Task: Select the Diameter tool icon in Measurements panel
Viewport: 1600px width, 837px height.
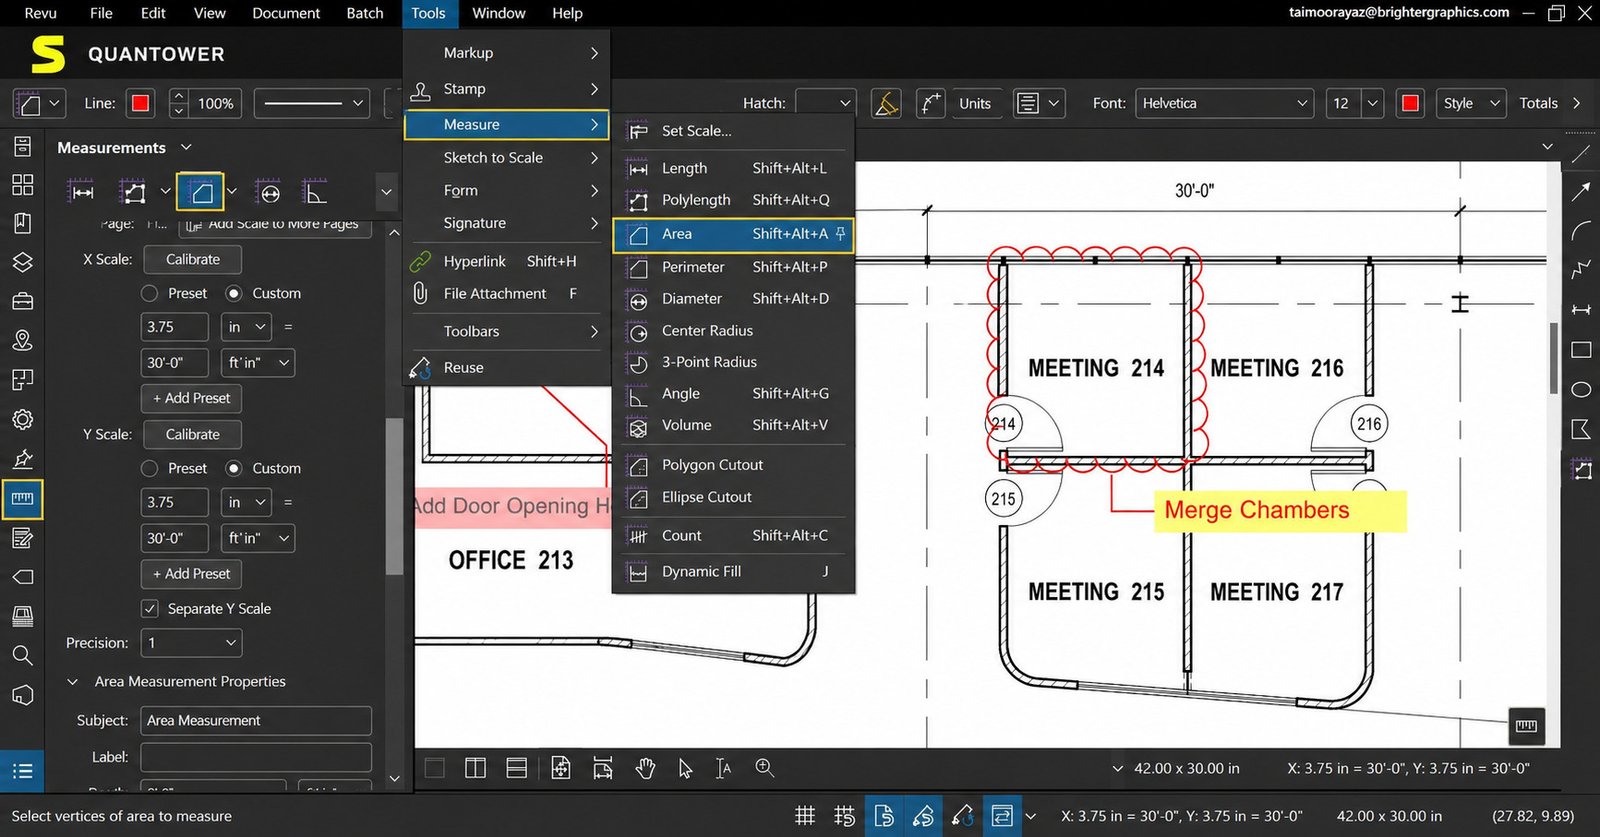Action: 268,192
